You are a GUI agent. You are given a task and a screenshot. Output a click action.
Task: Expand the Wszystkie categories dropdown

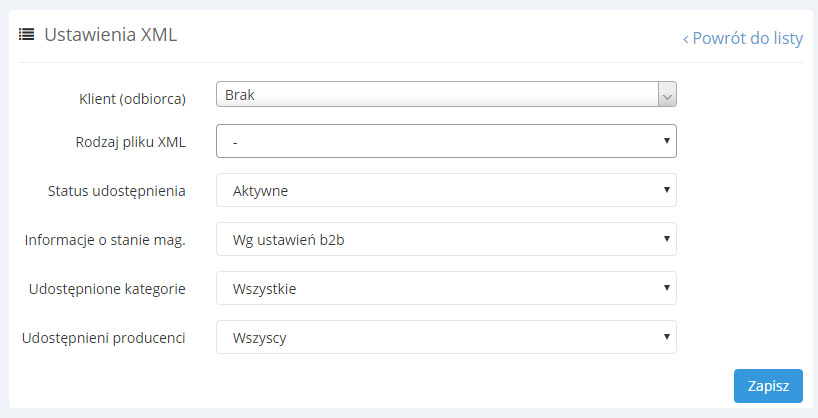pos(446,288)
